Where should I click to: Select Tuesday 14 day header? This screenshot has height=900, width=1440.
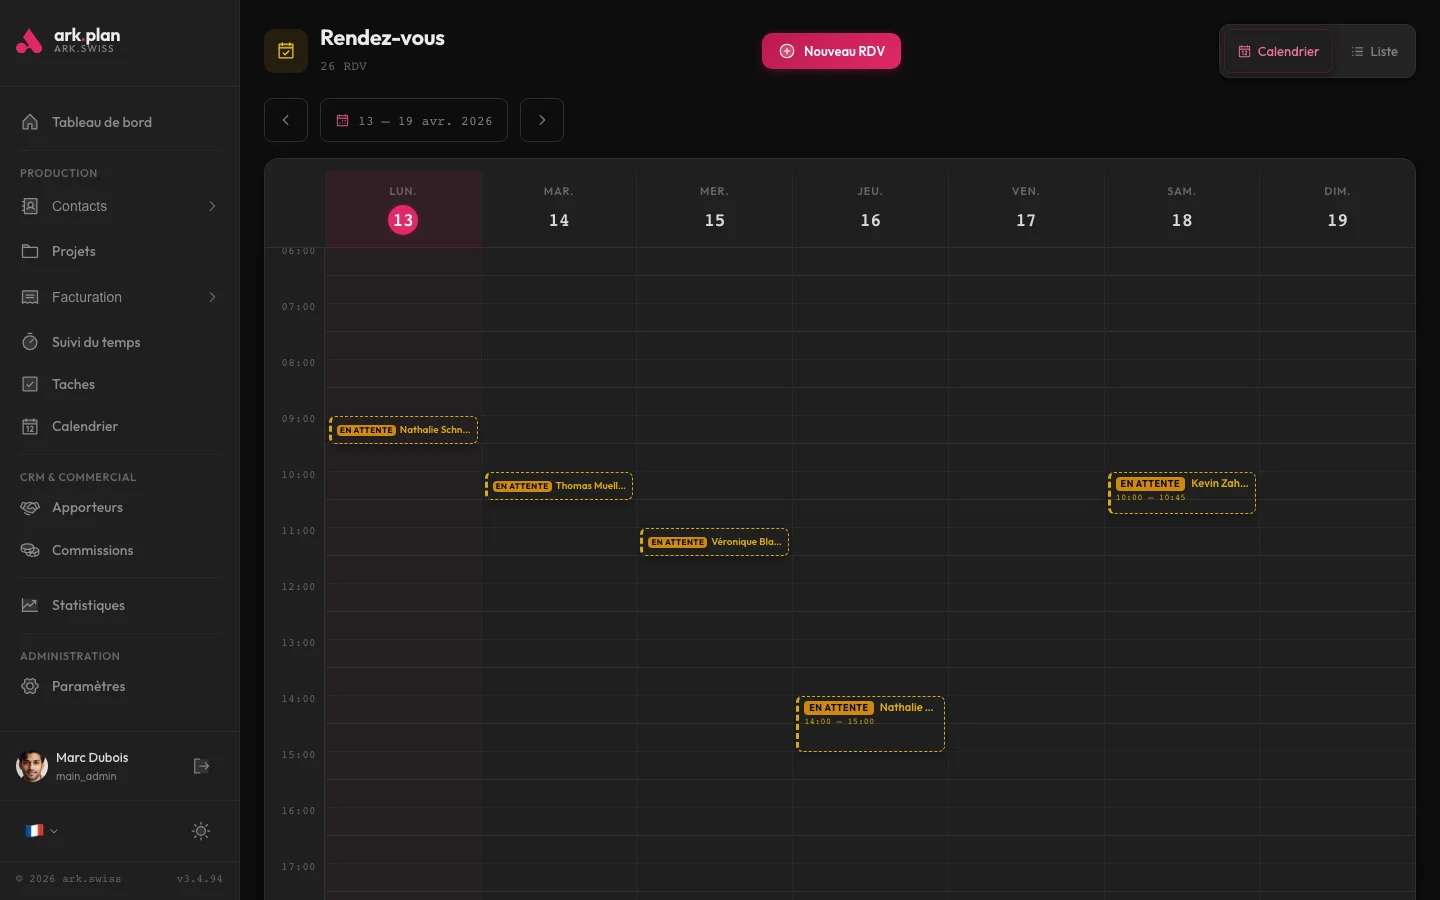[559, 209]
